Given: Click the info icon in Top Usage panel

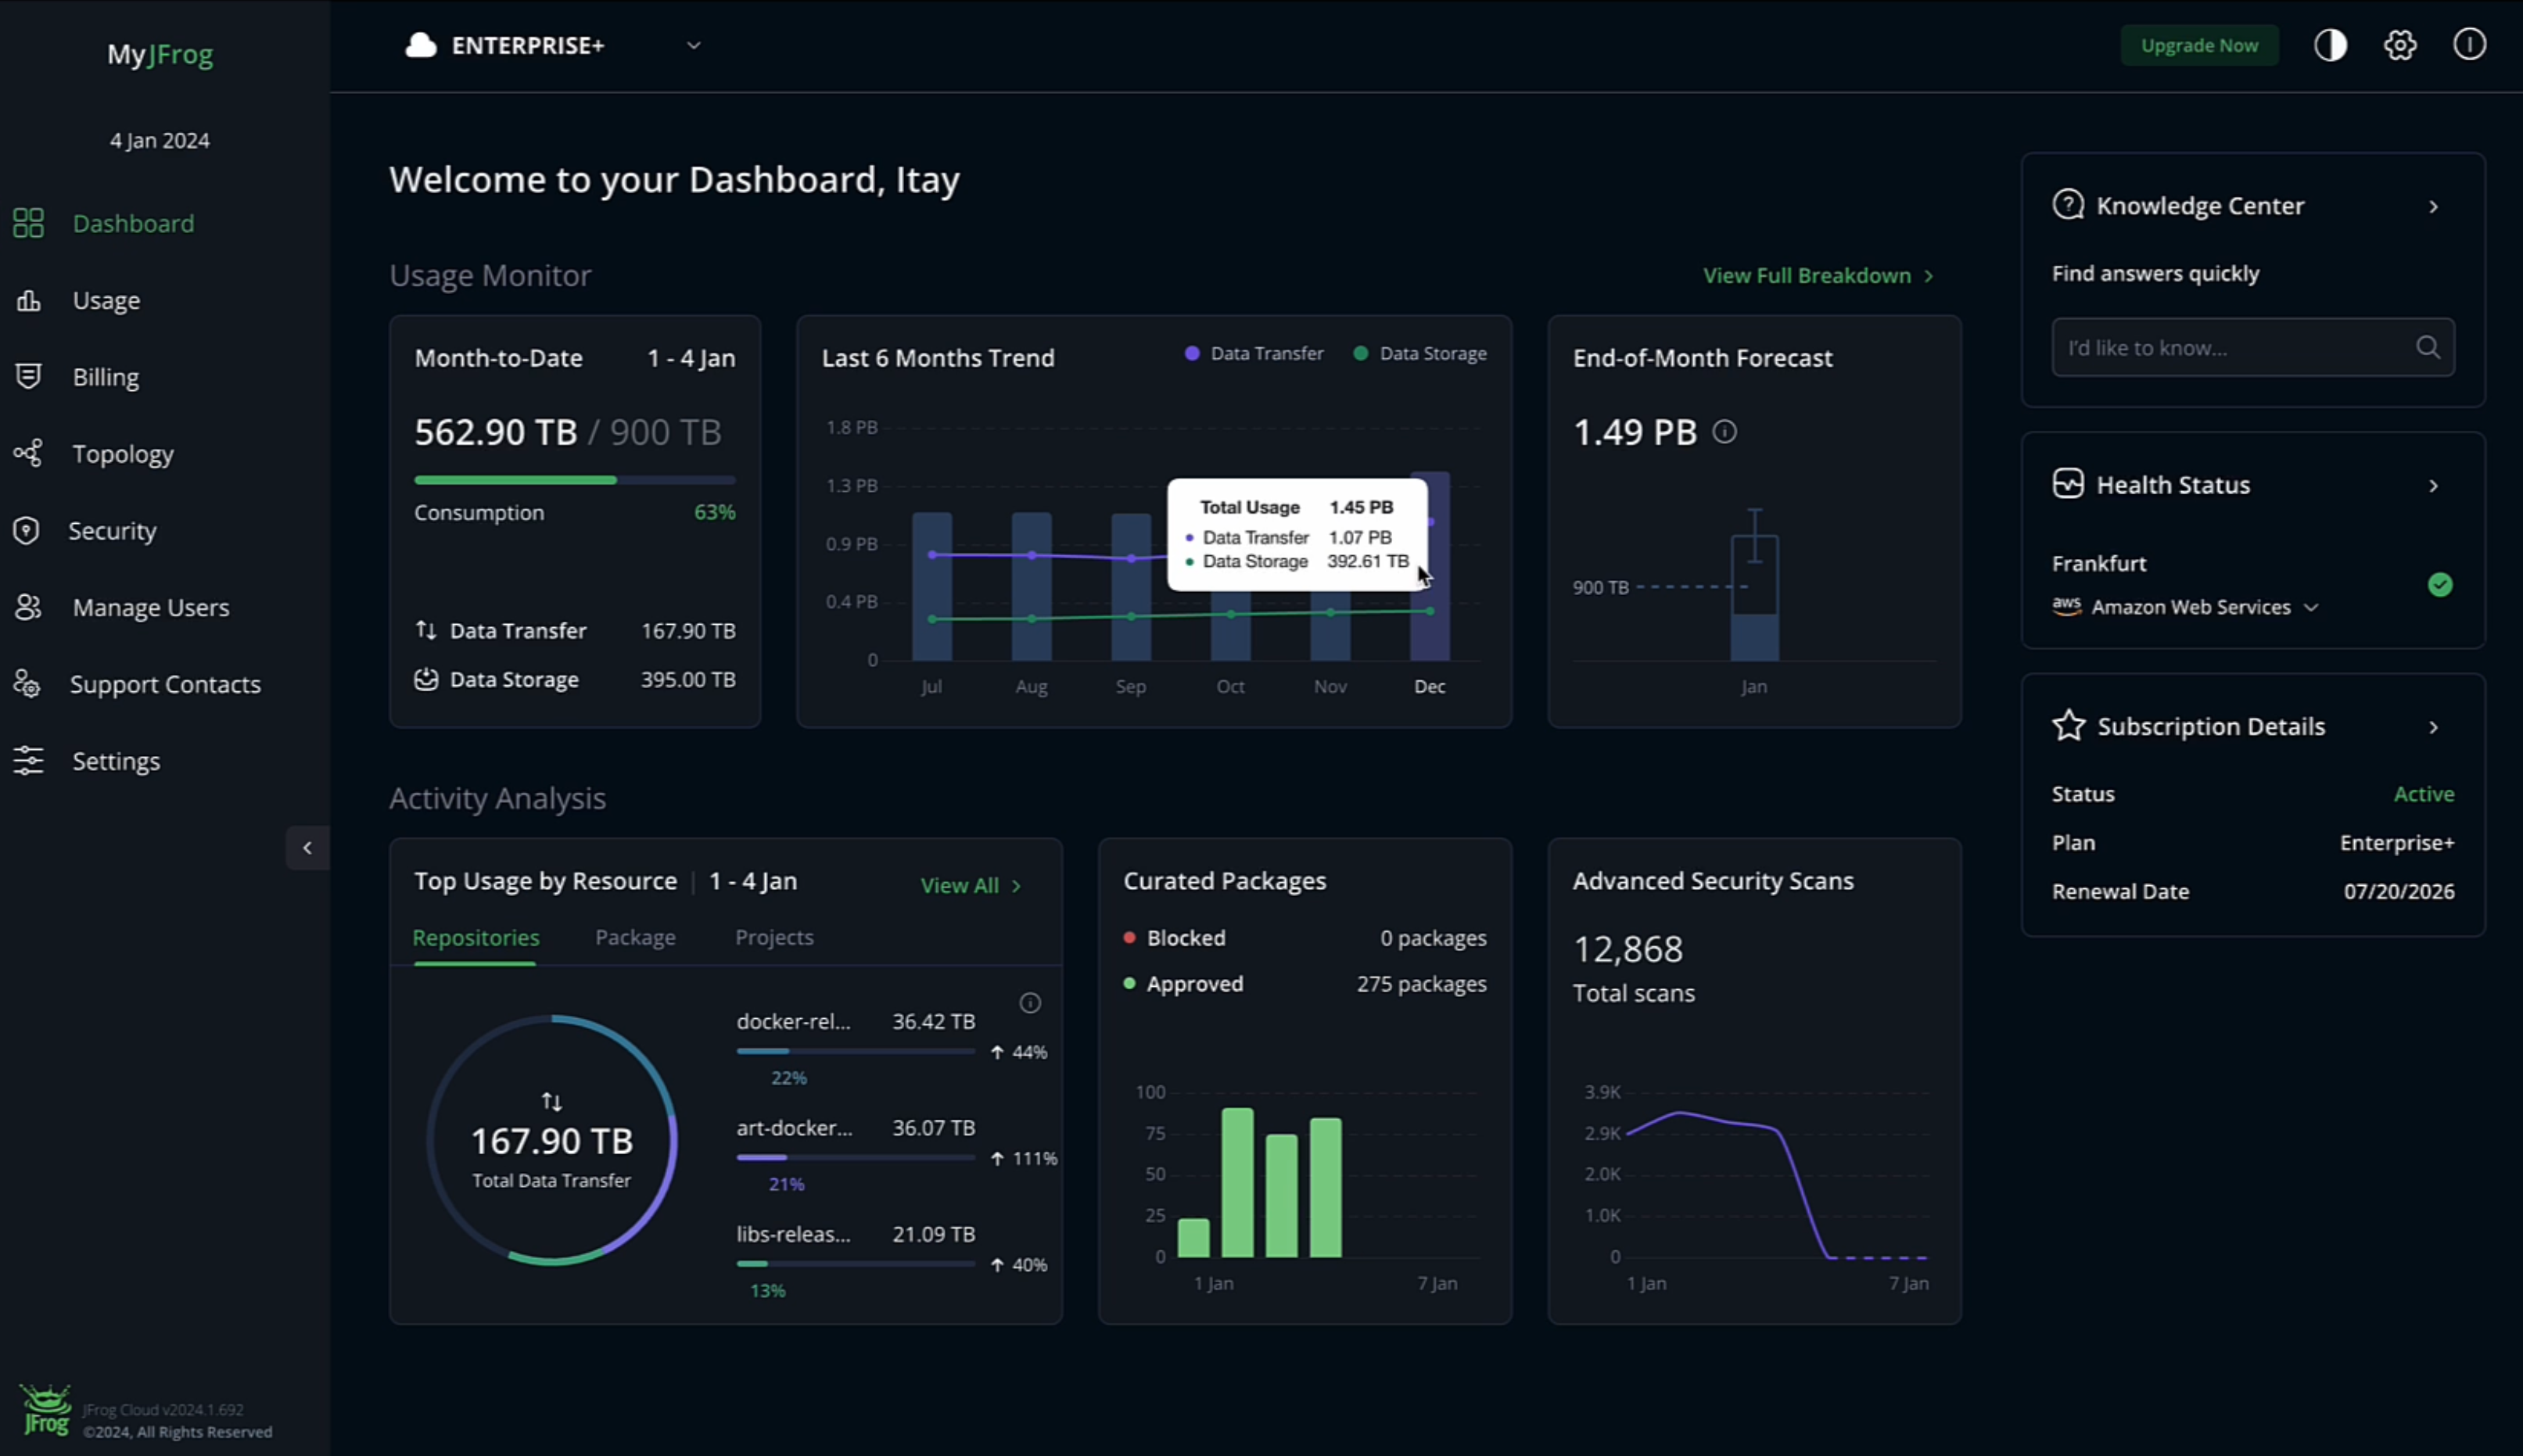Looking at the screenshot, I should pyautogui.click(x=1030, y=1003).
